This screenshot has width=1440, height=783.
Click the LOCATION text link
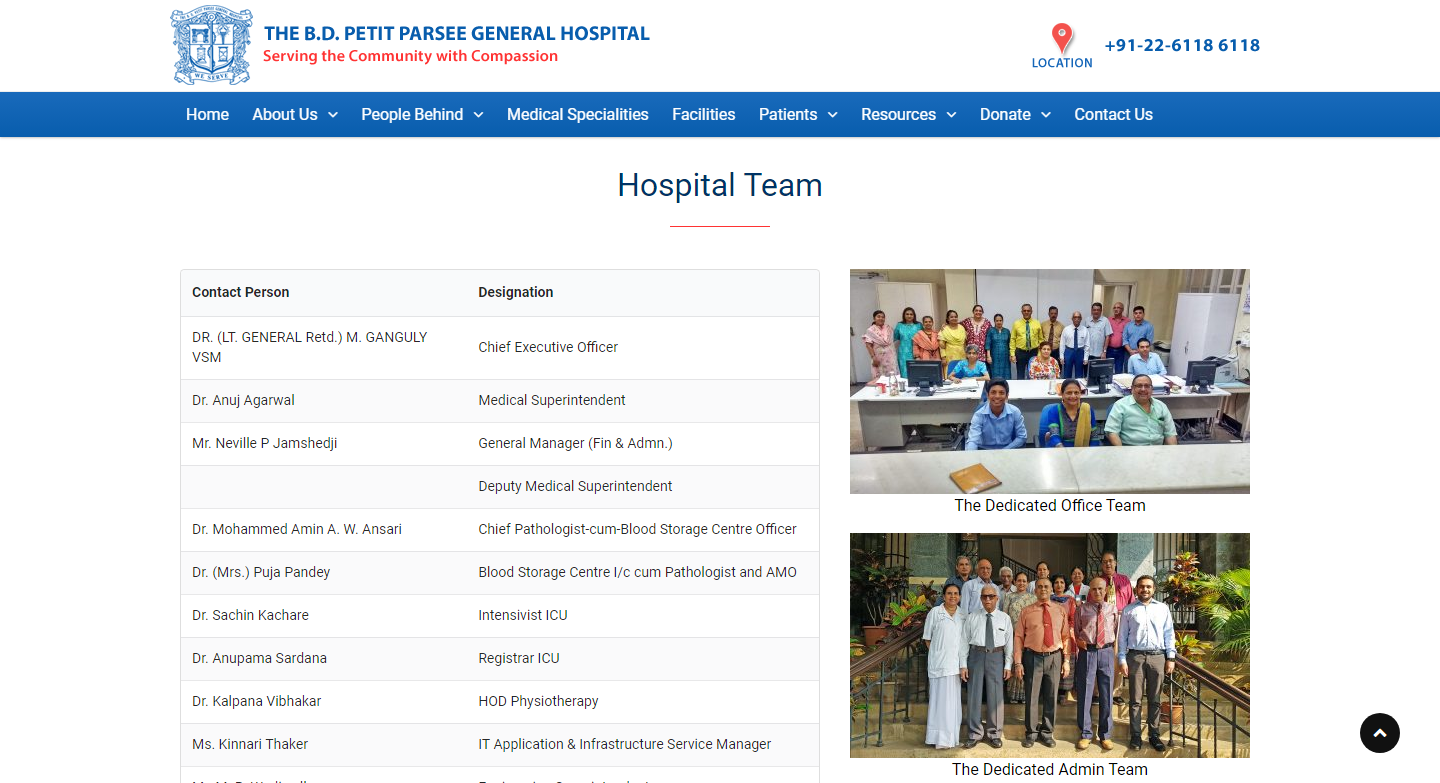click(1062, 63)
